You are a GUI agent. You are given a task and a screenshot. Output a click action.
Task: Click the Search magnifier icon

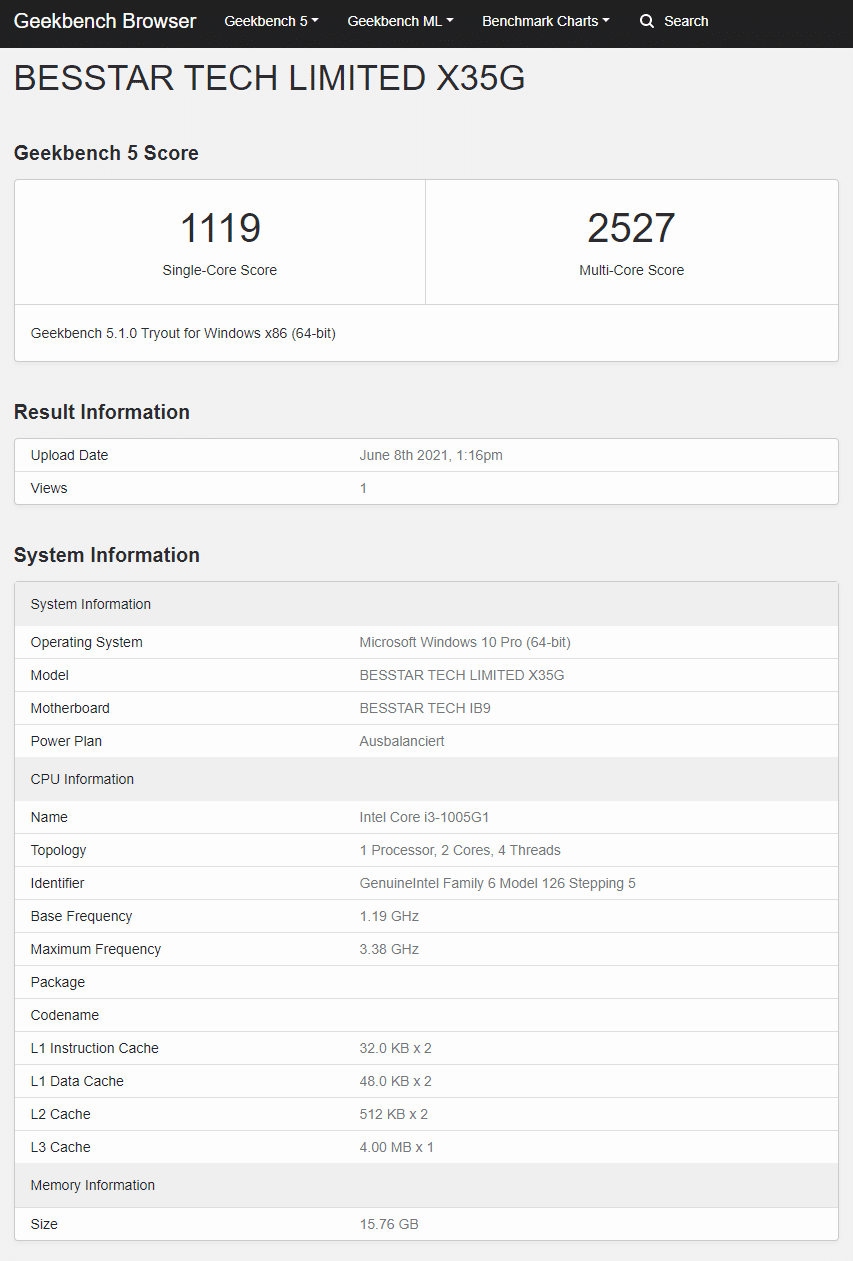coord(647,21)
